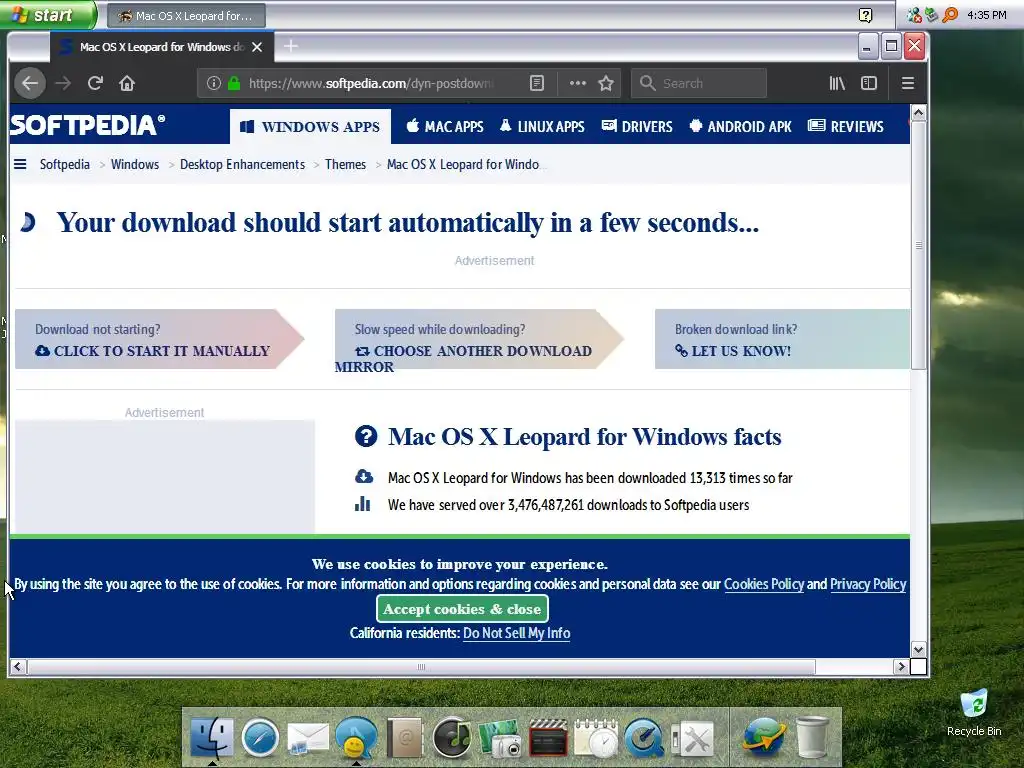
Task: Click the bar chart statistics icon
Action: 362,504
